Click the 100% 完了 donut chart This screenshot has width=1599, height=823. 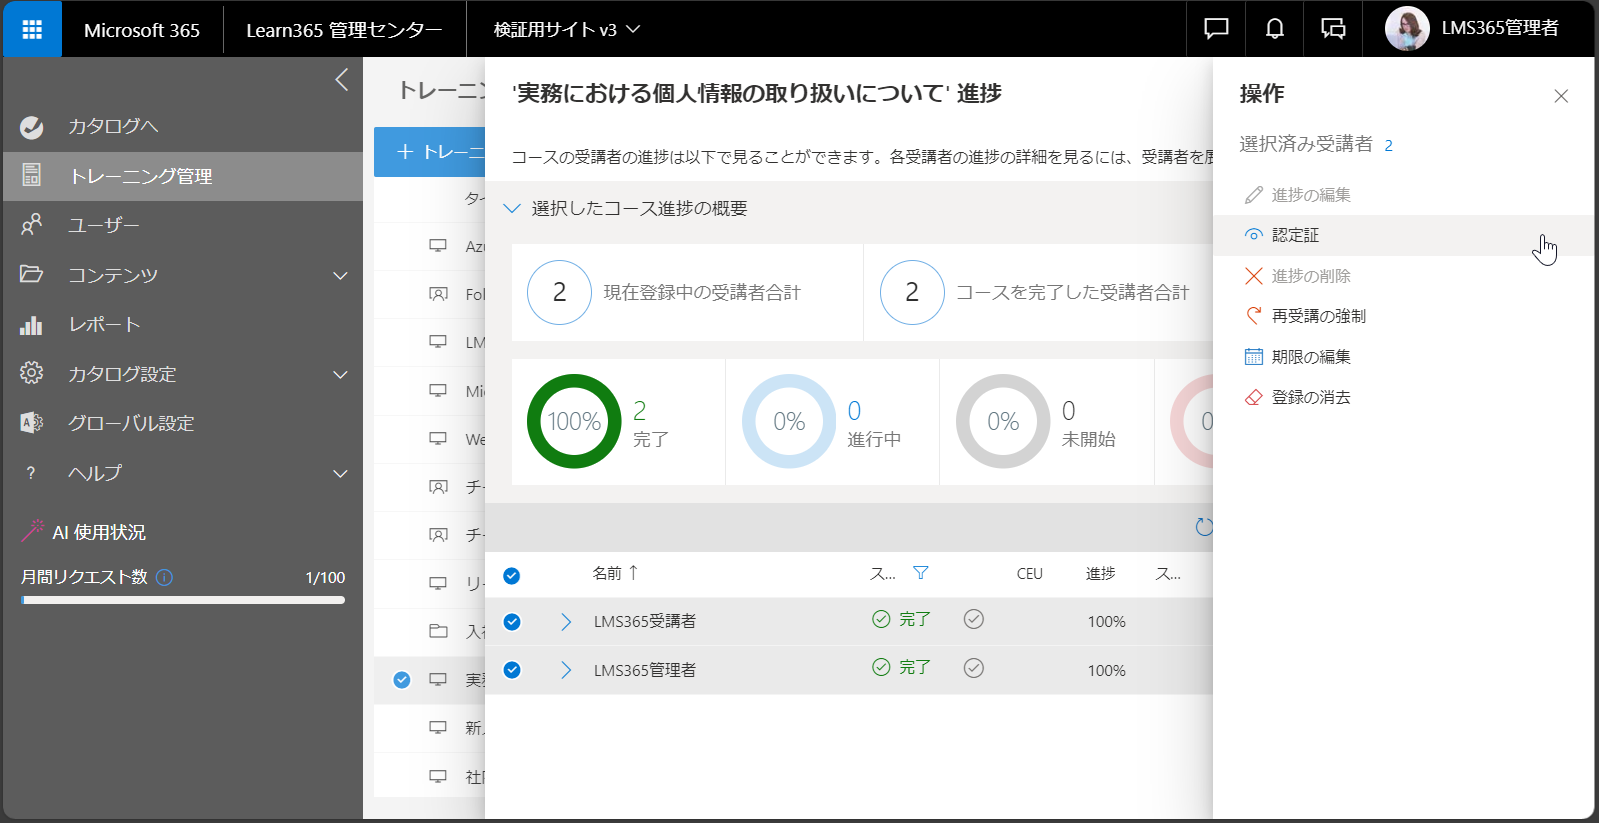click(x=574, y=421)
